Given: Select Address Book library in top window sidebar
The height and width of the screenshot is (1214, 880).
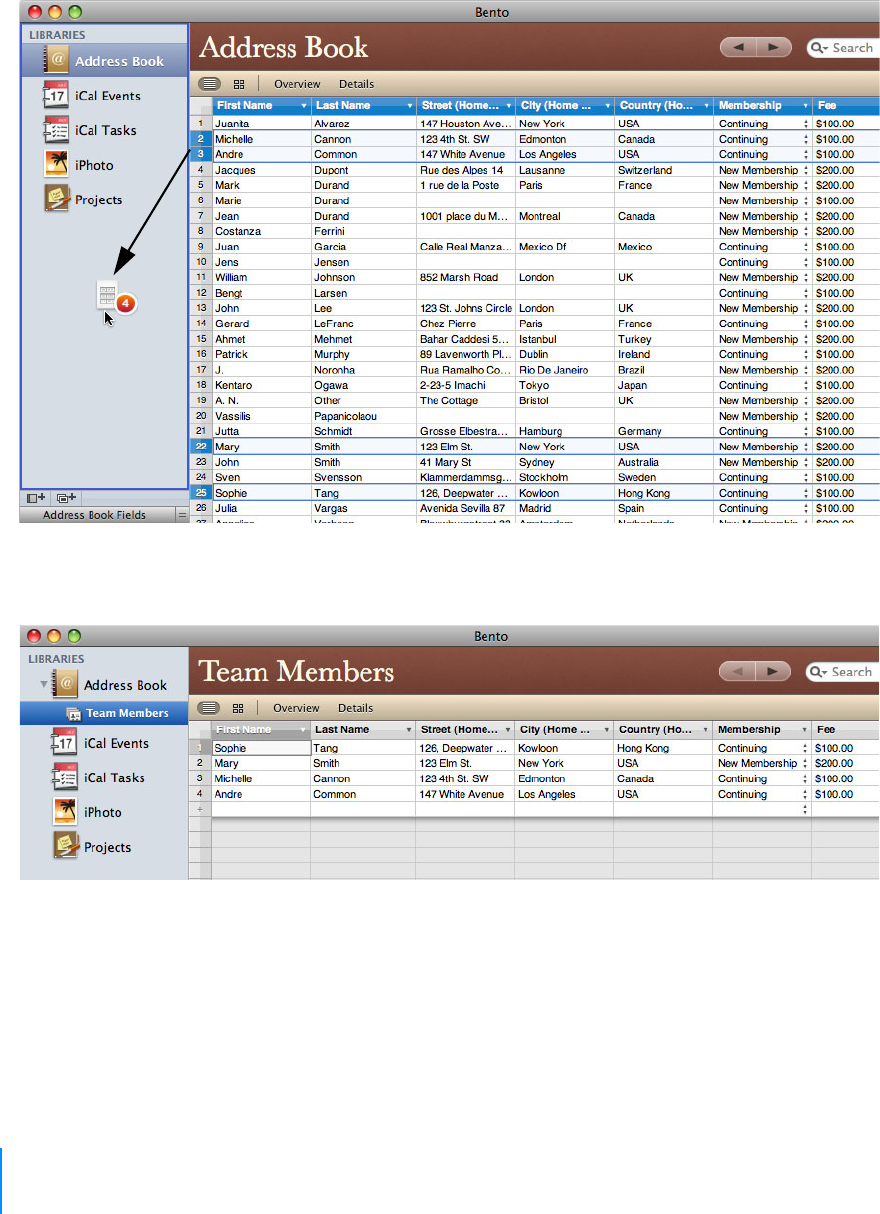Looking at the screenshot, I should [x=104, y=61].
